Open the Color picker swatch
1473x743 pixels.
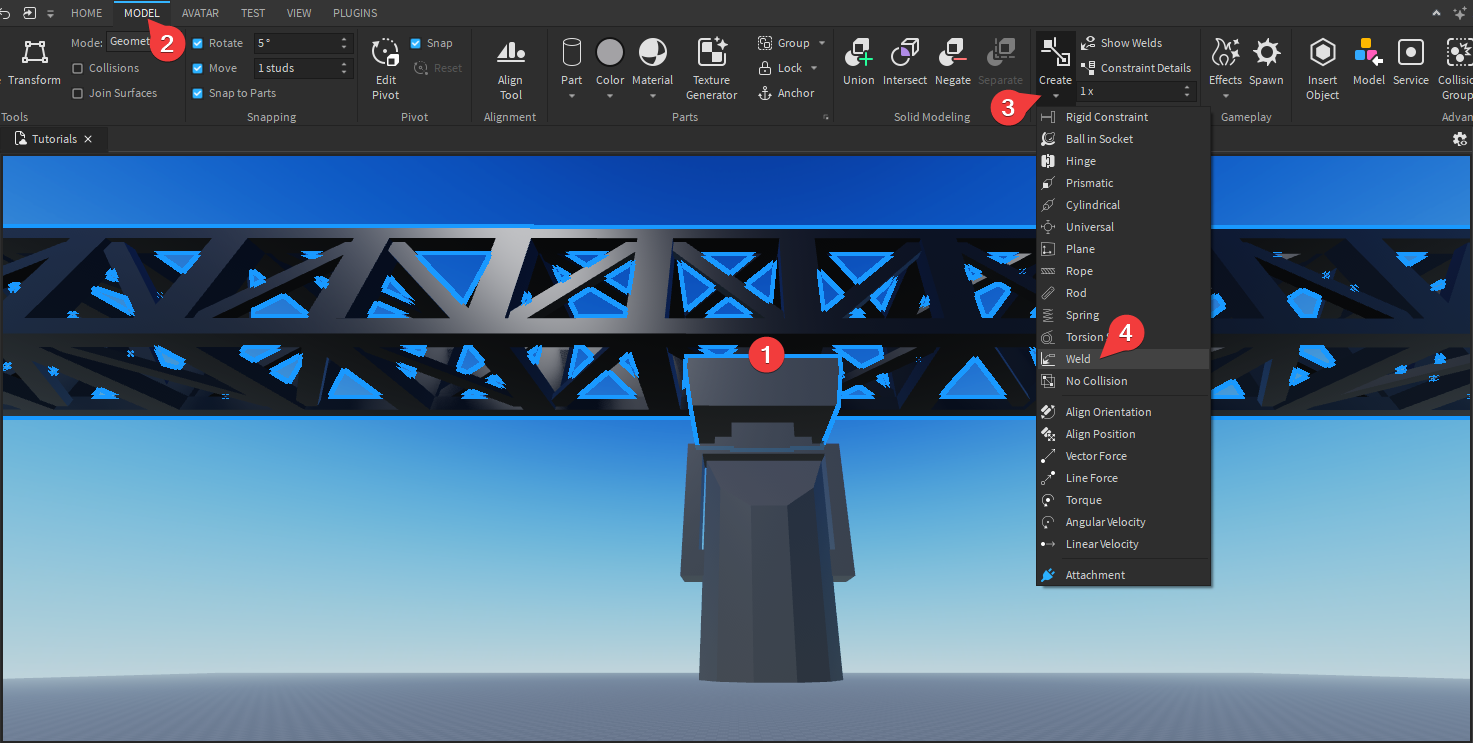(x=610, y=53)
